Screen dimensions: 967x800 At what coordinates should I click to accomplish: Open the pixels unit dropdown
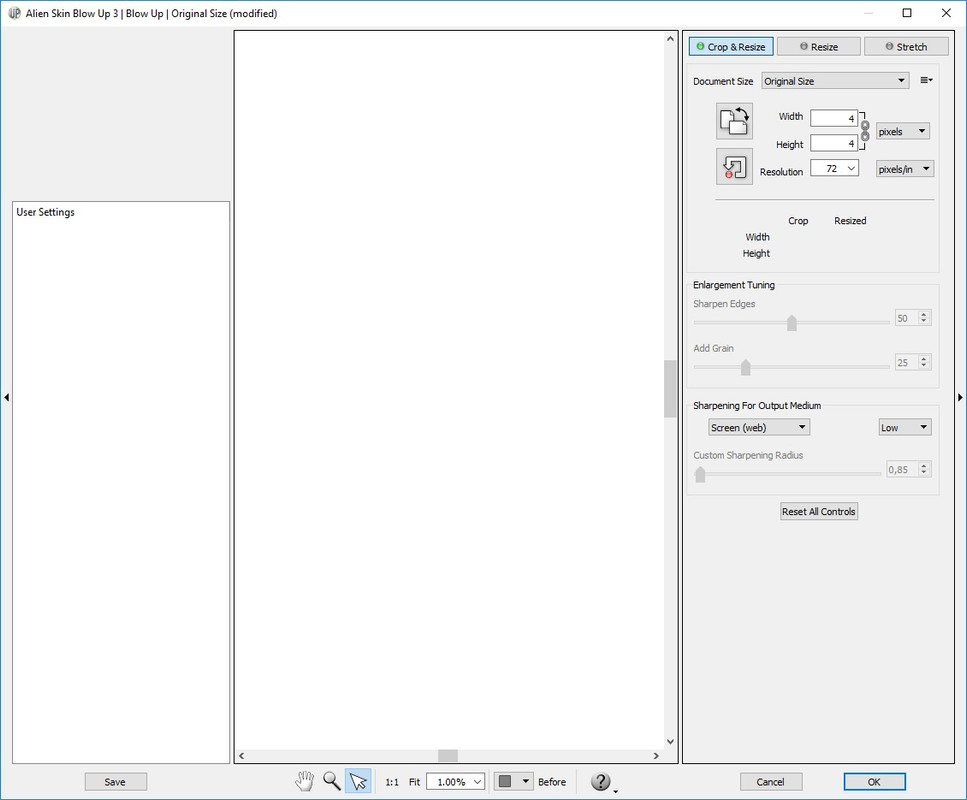[902, 131]
